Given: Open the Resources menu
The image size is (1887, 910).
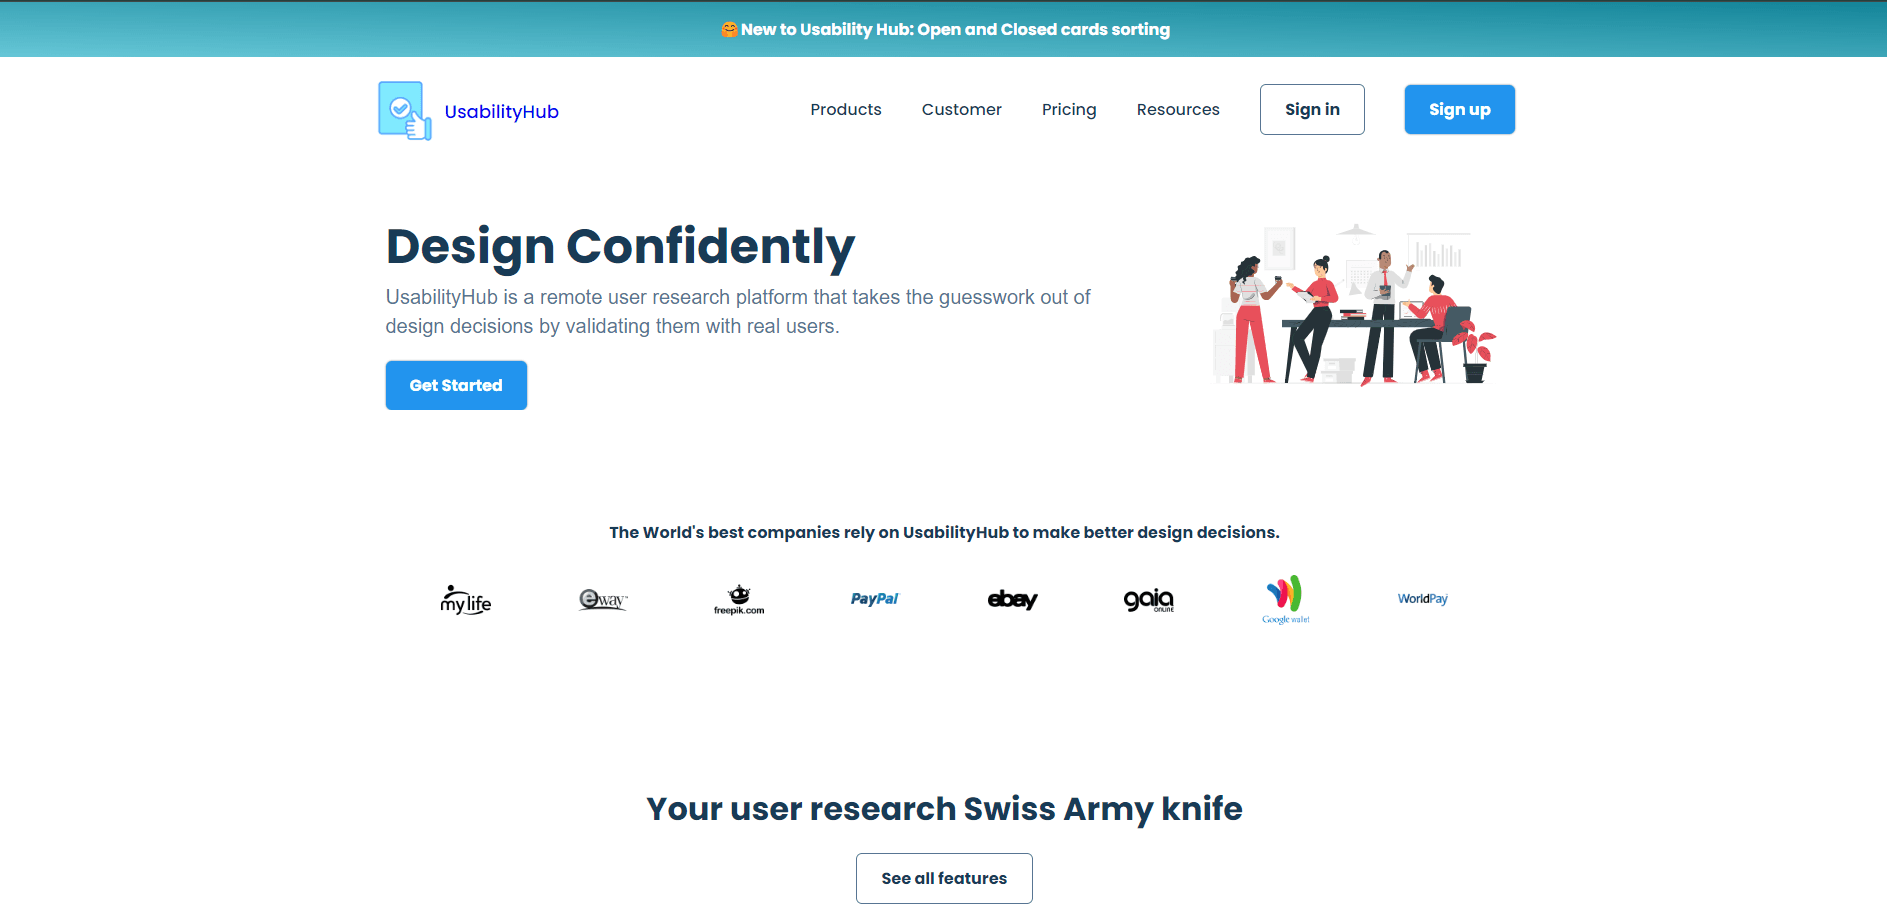Looking at the screenshot, I should 1178,109.
